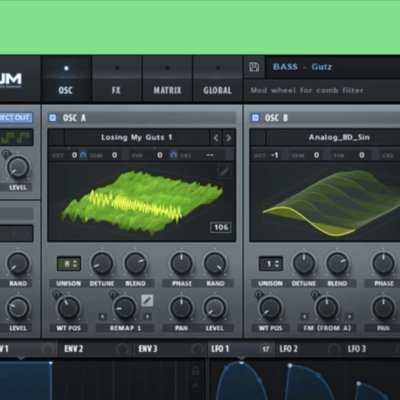400x400 pixels.
Task: Click the OSC A OCT value field
Action: click(x=74, y=155)
